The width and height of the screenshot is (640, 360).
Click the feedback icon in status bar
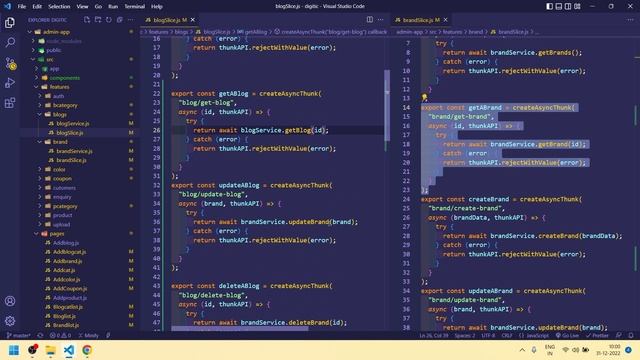click(619, 336)
